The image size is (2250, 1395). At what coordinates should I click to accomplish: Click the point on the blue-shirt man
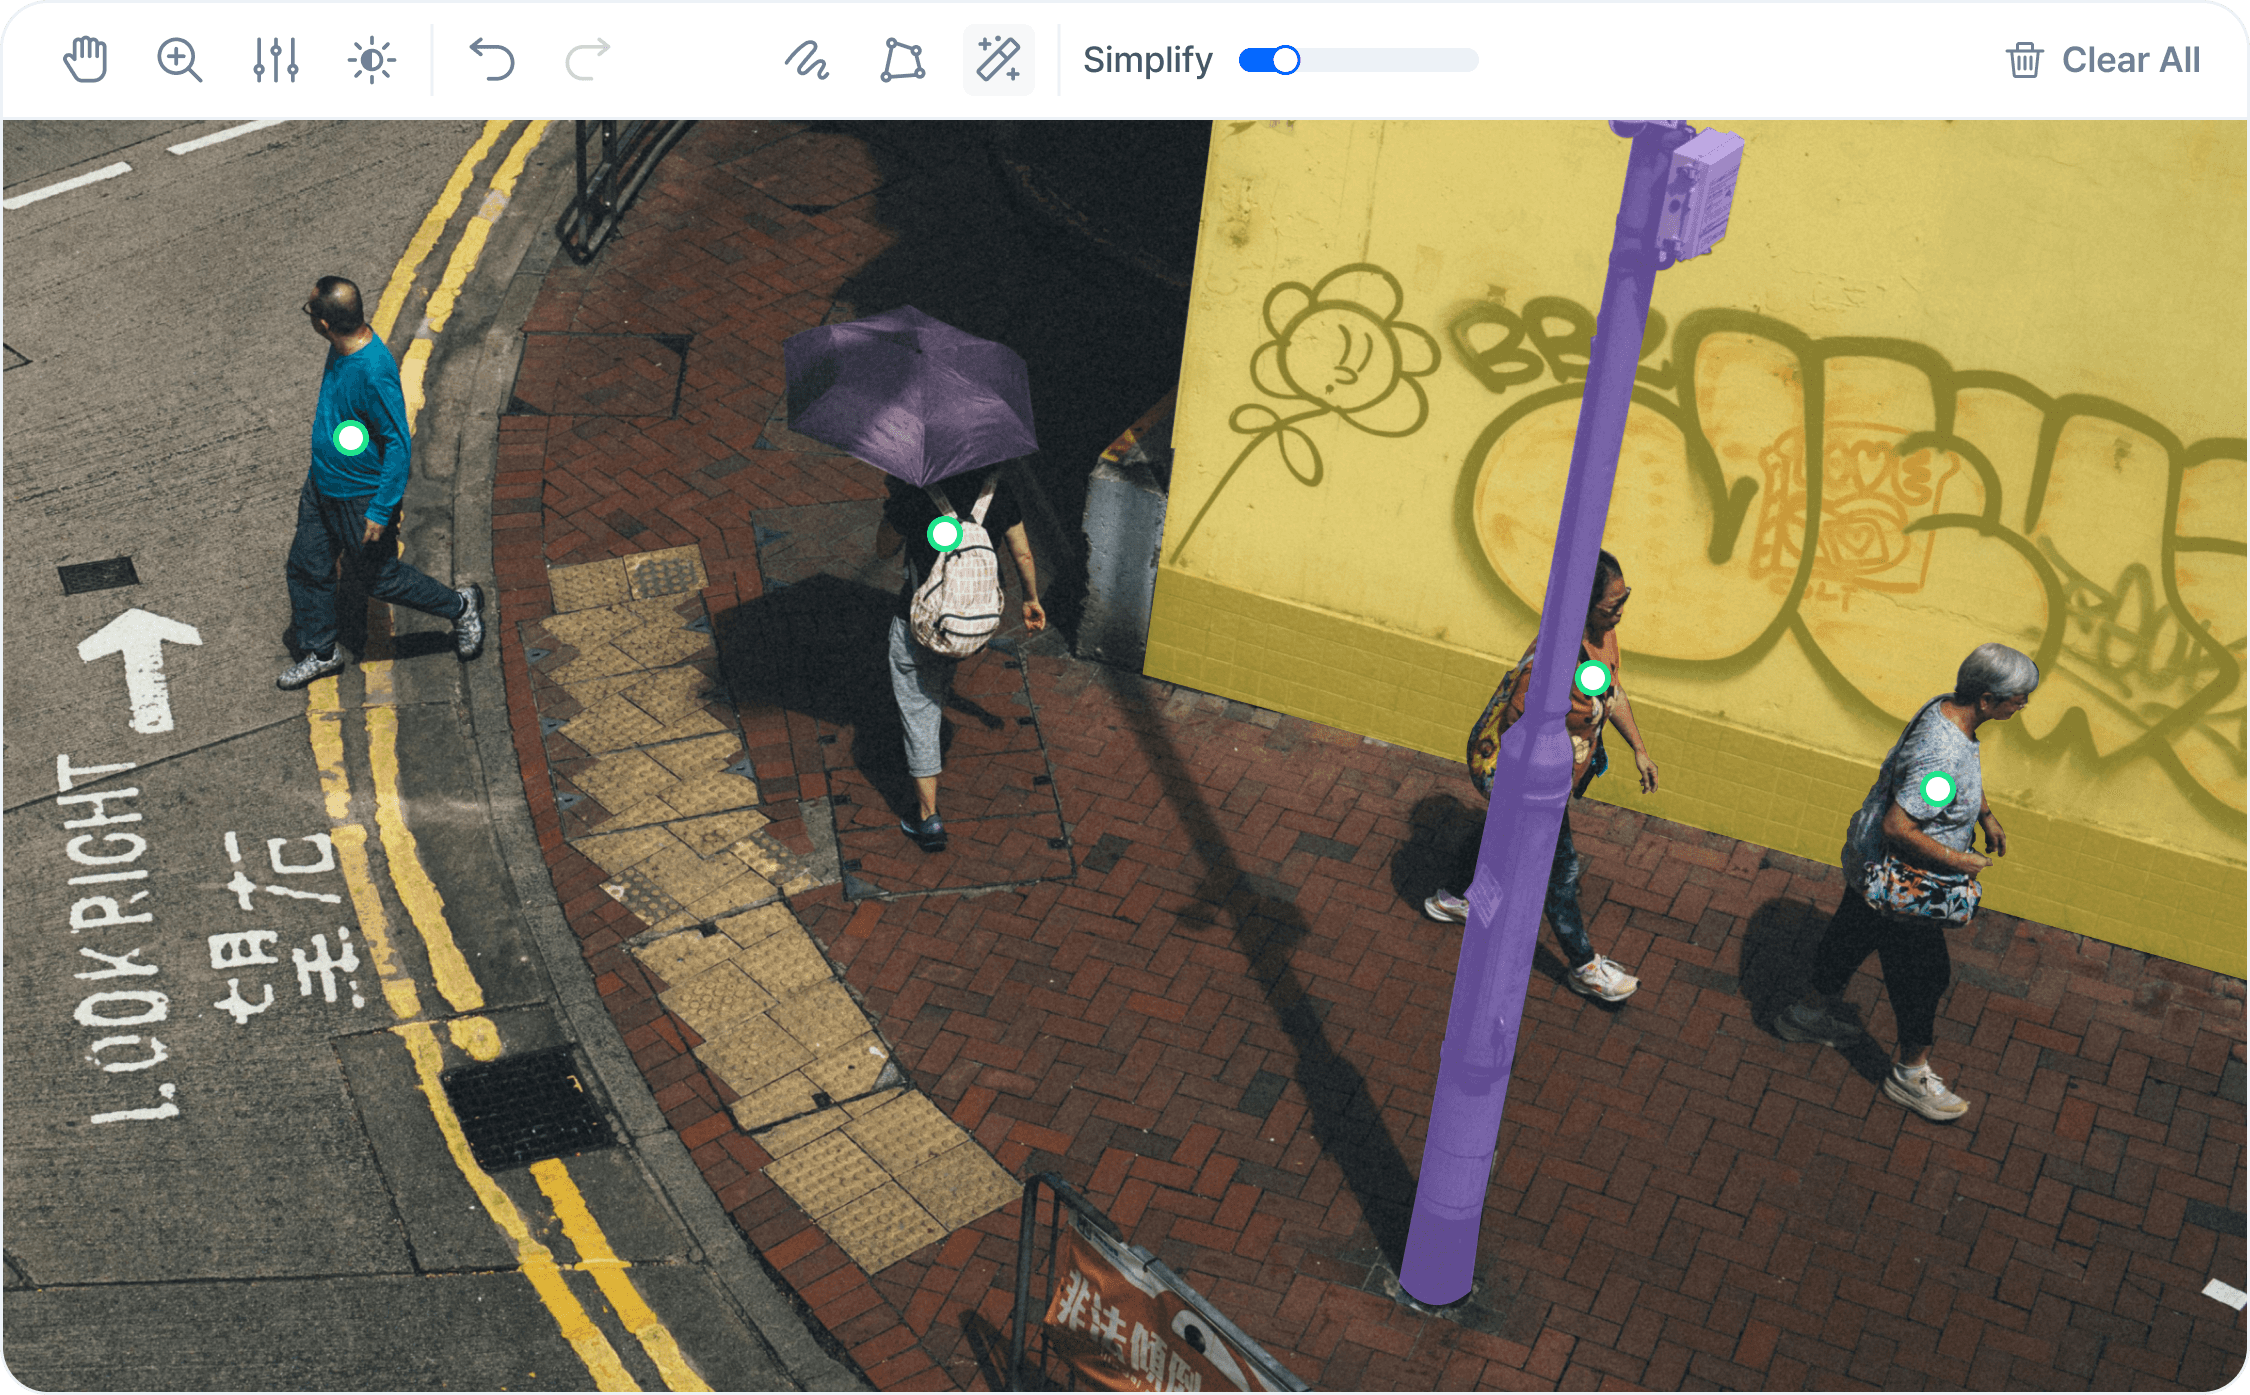351,438
